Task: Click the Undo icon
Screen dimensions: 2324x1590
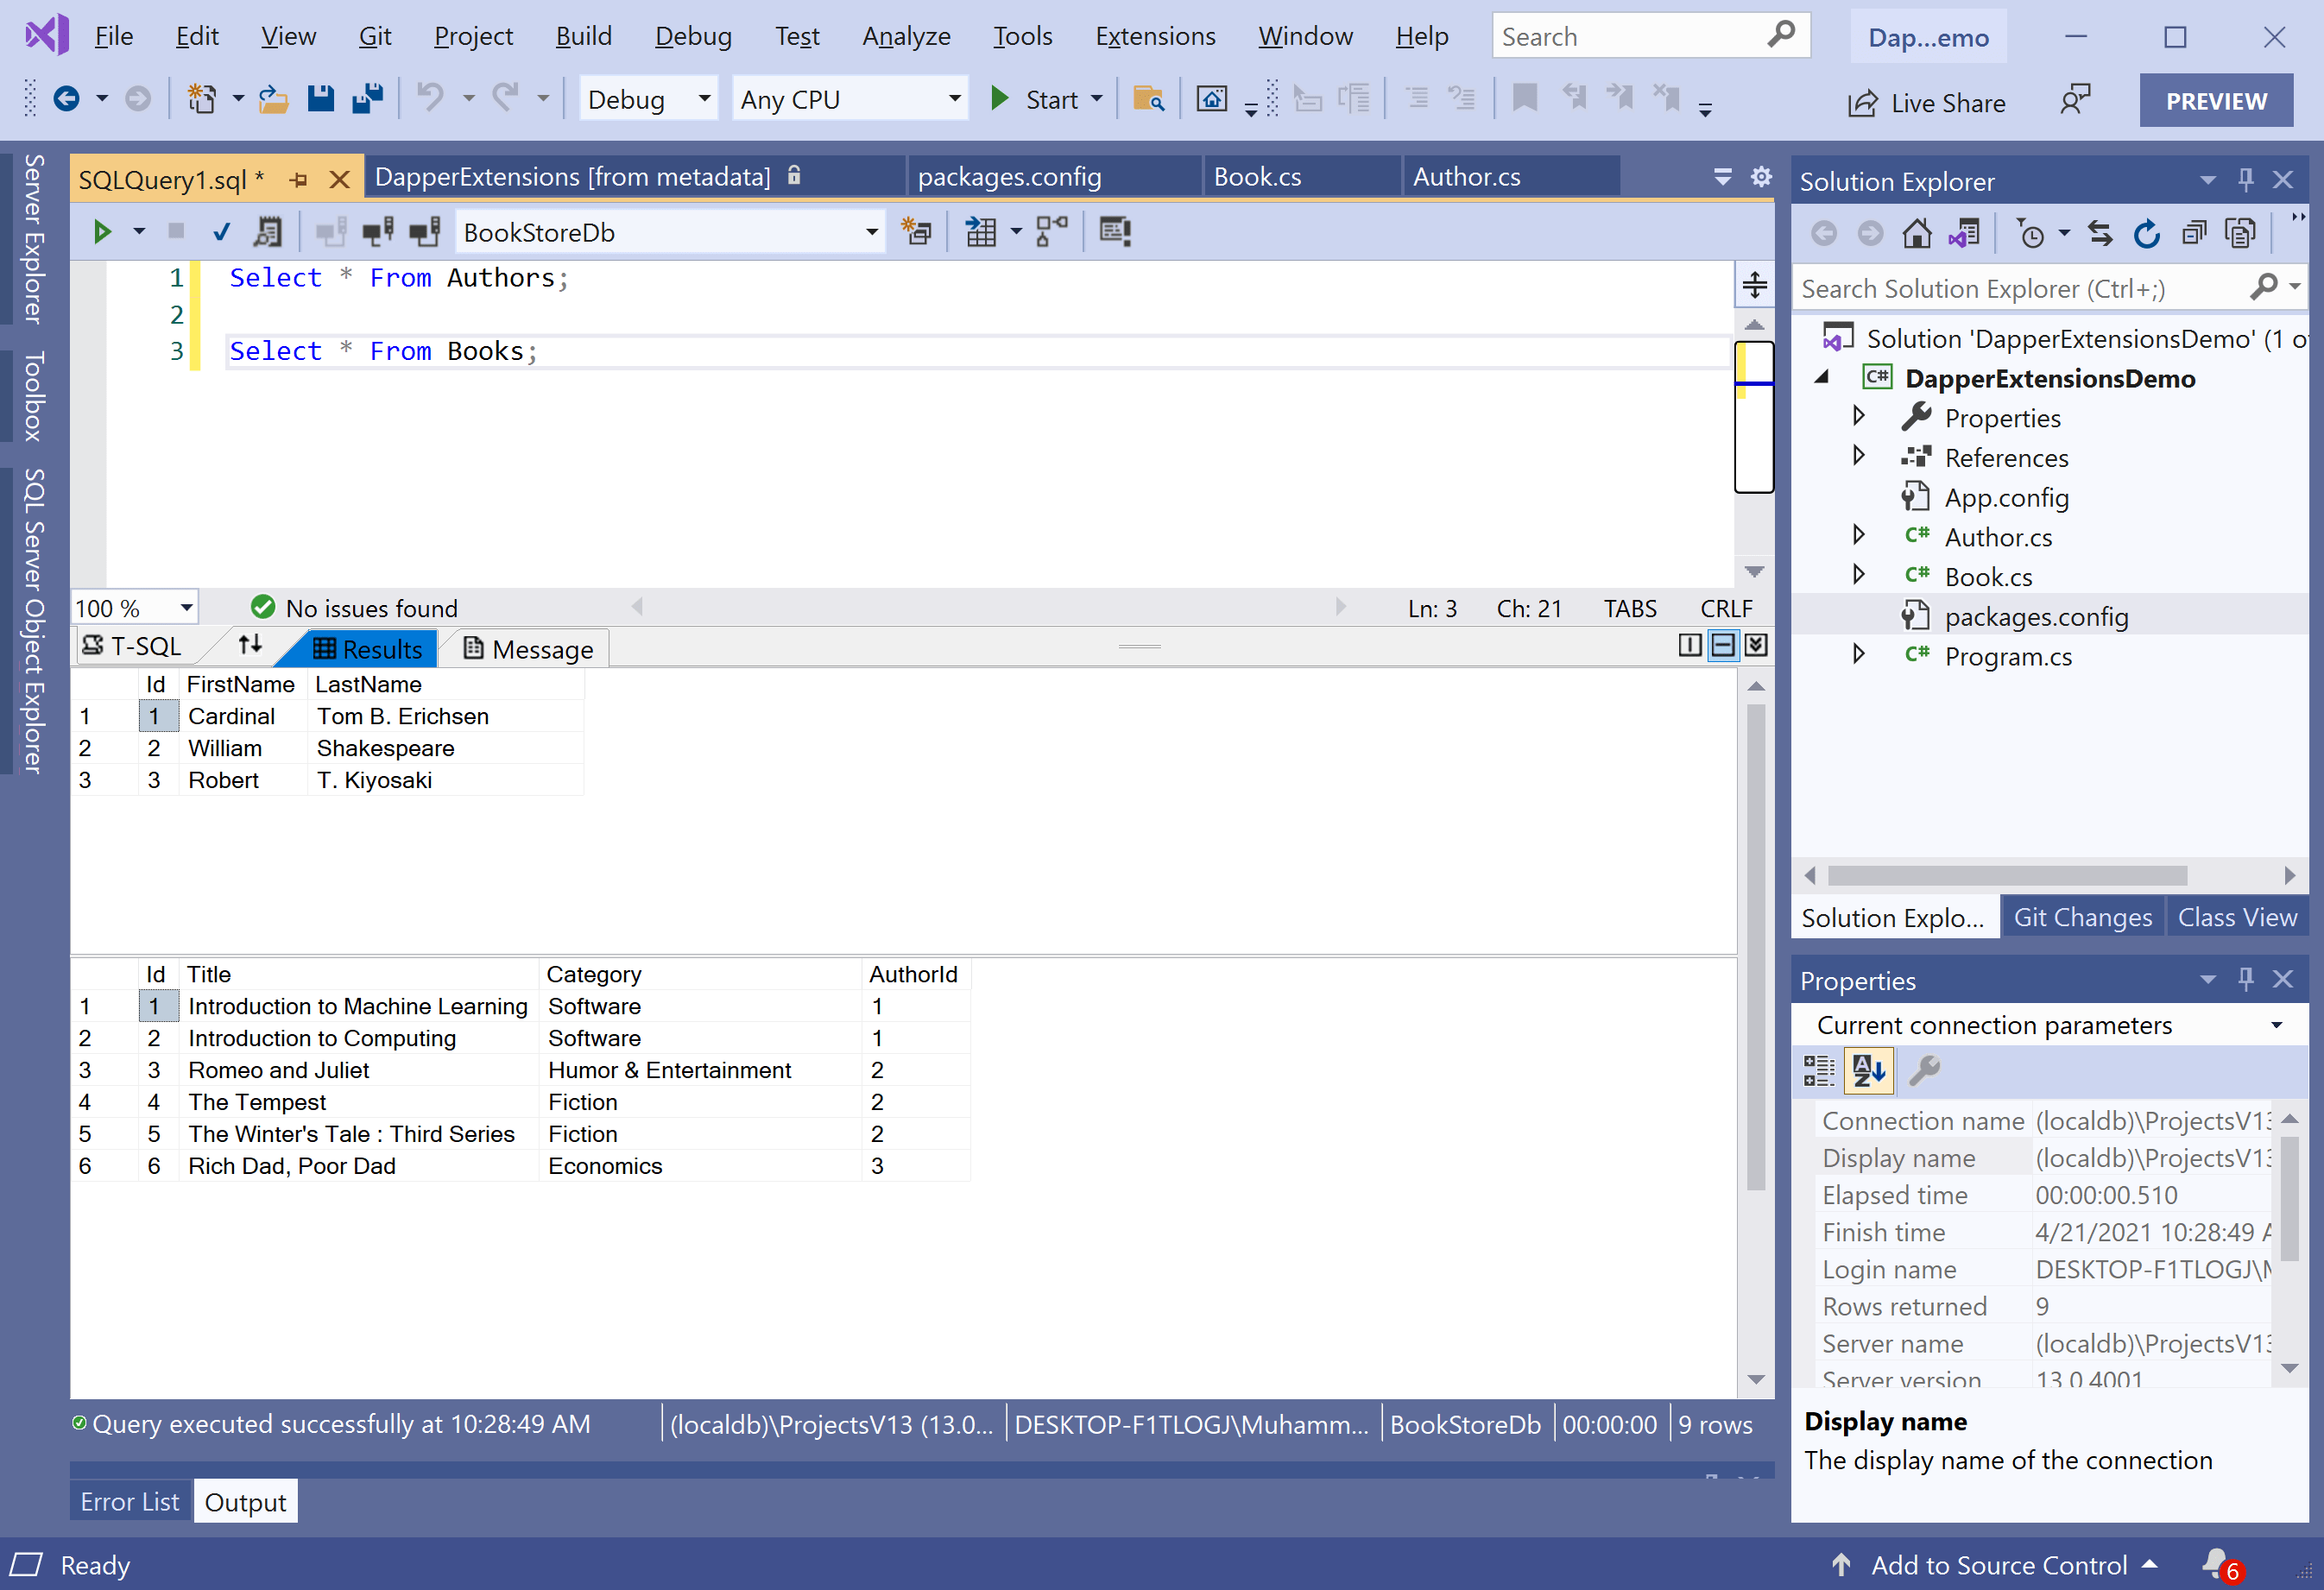Action: click(x=430, y=98)
